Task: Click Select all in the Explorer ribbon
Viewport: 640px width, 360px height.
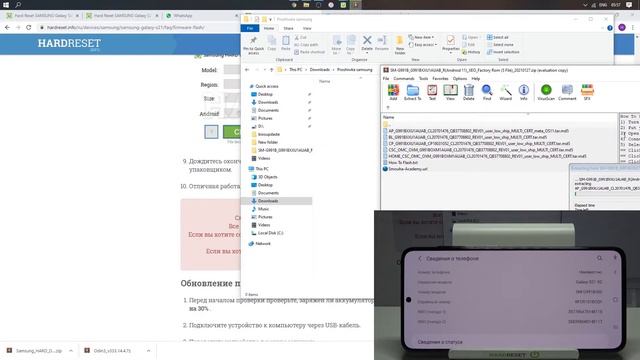Action: point(498,37)
